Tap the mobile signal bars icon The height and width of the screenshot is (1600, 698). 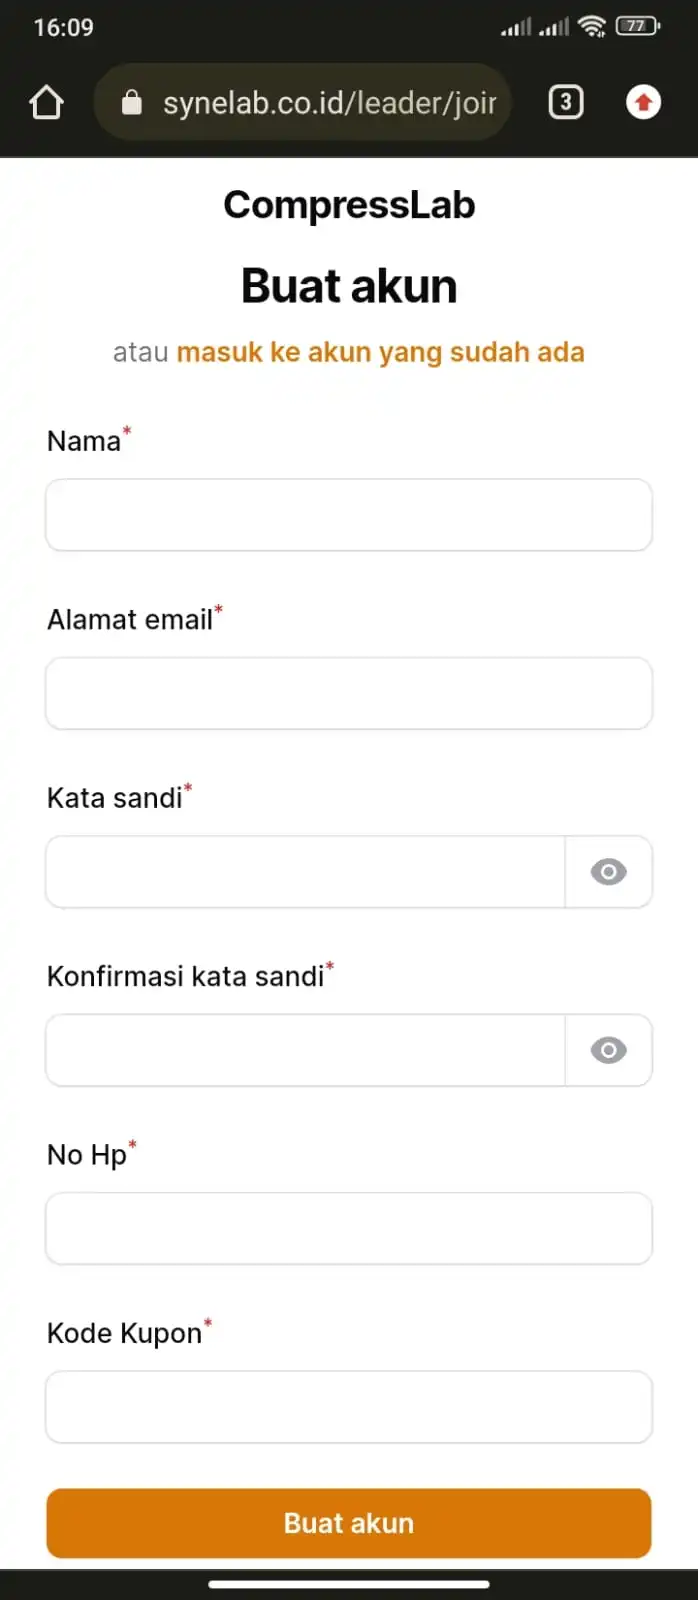535,28
